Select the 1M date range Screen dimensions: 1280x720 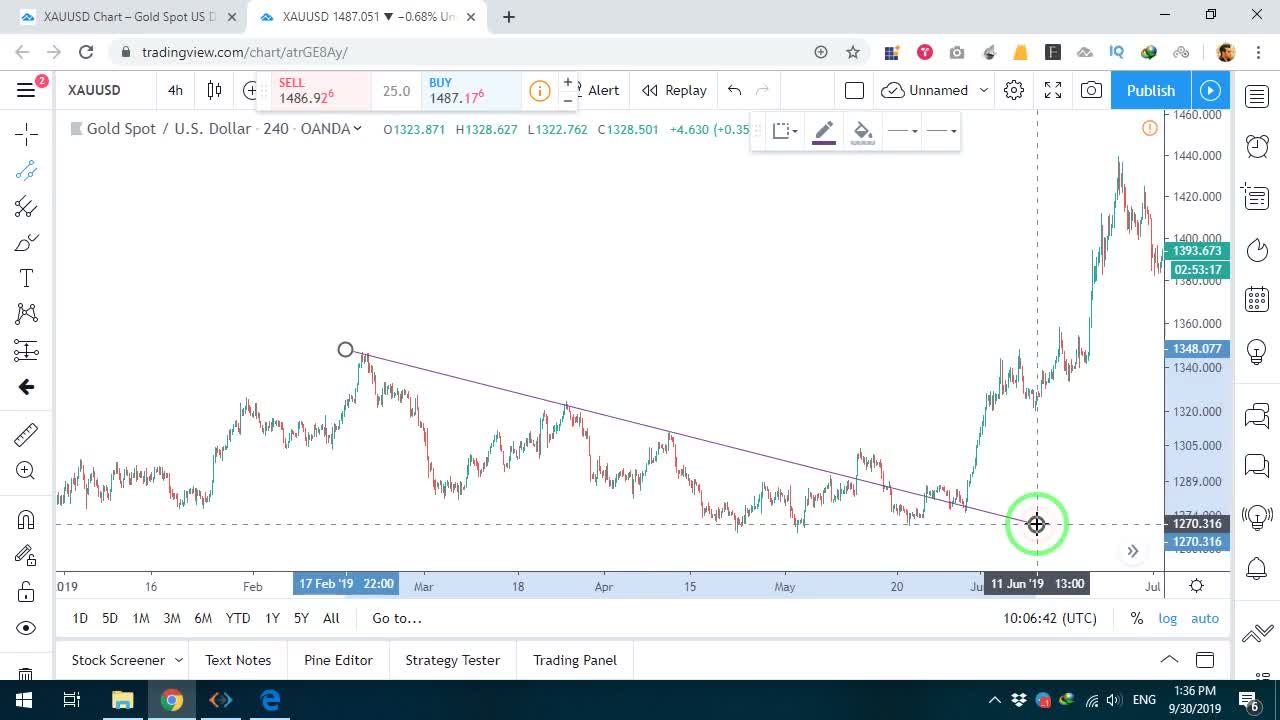[141, 618]
